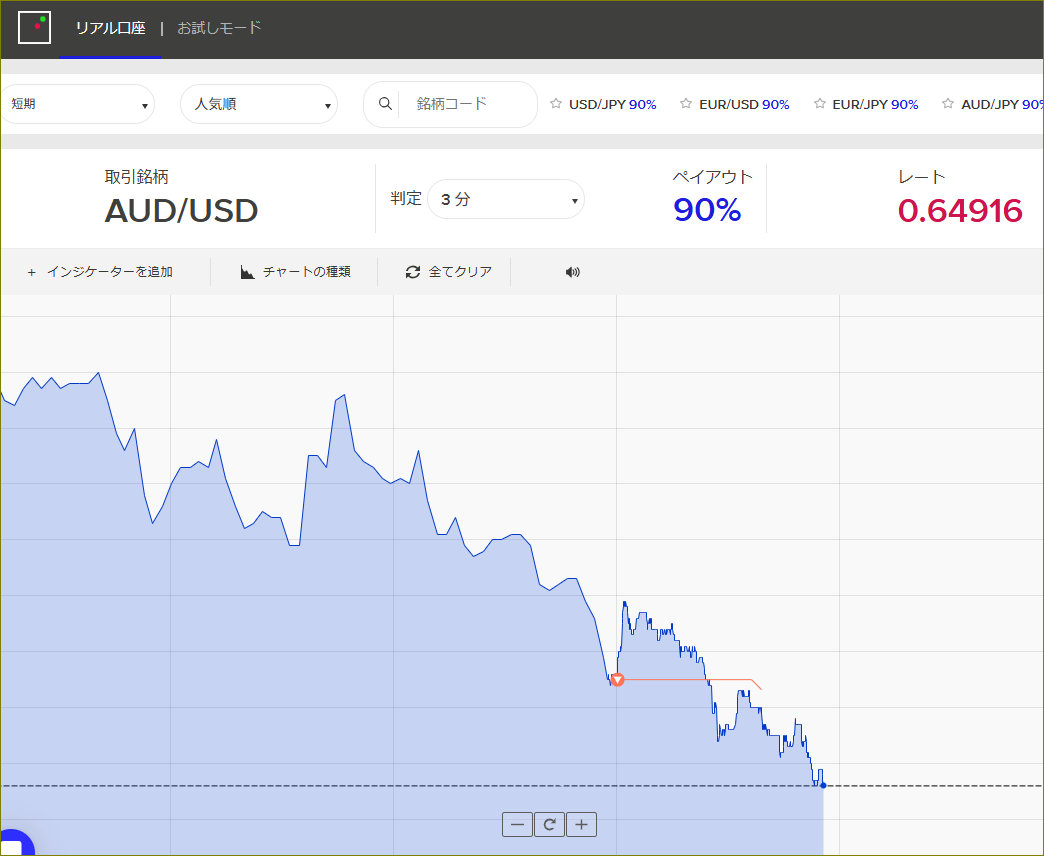
Task: Click the chart reset refresh icon
Action: click(x=549, y=825)
